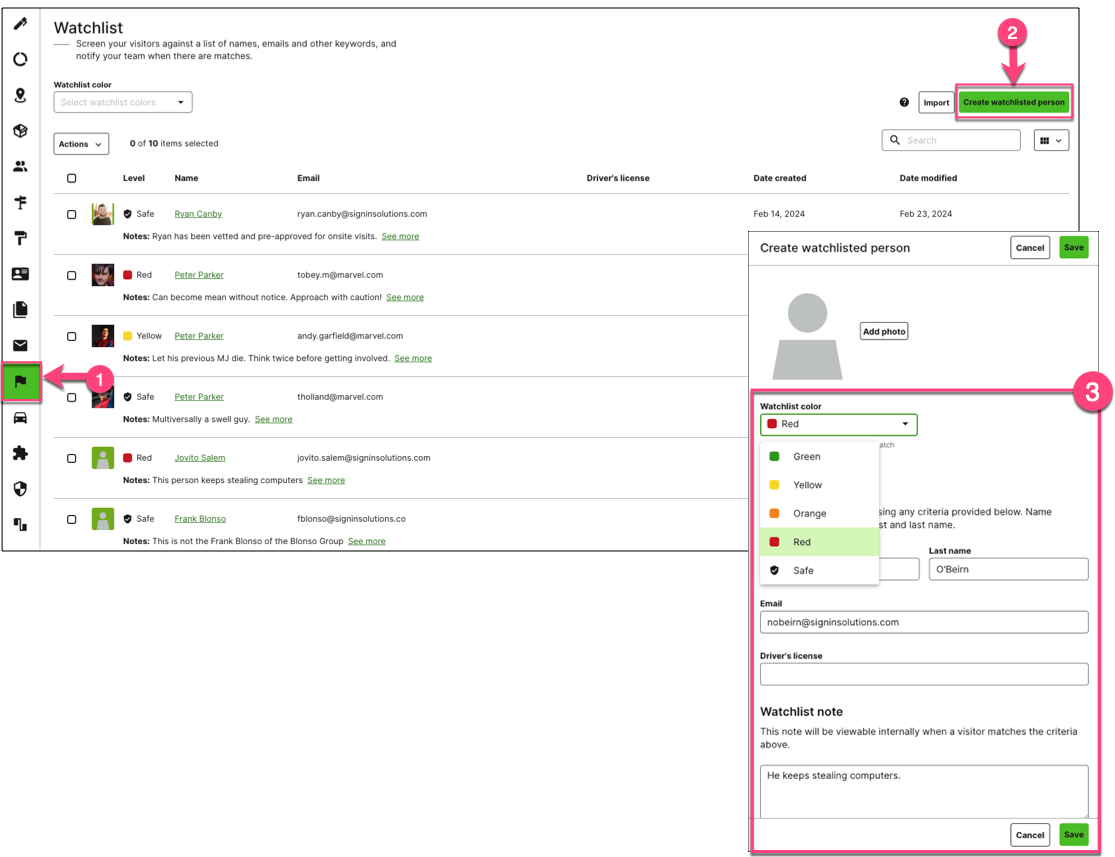Click the people group icon in sidebar
Viewport: 1115px width, 857px height.
point(20,167)
